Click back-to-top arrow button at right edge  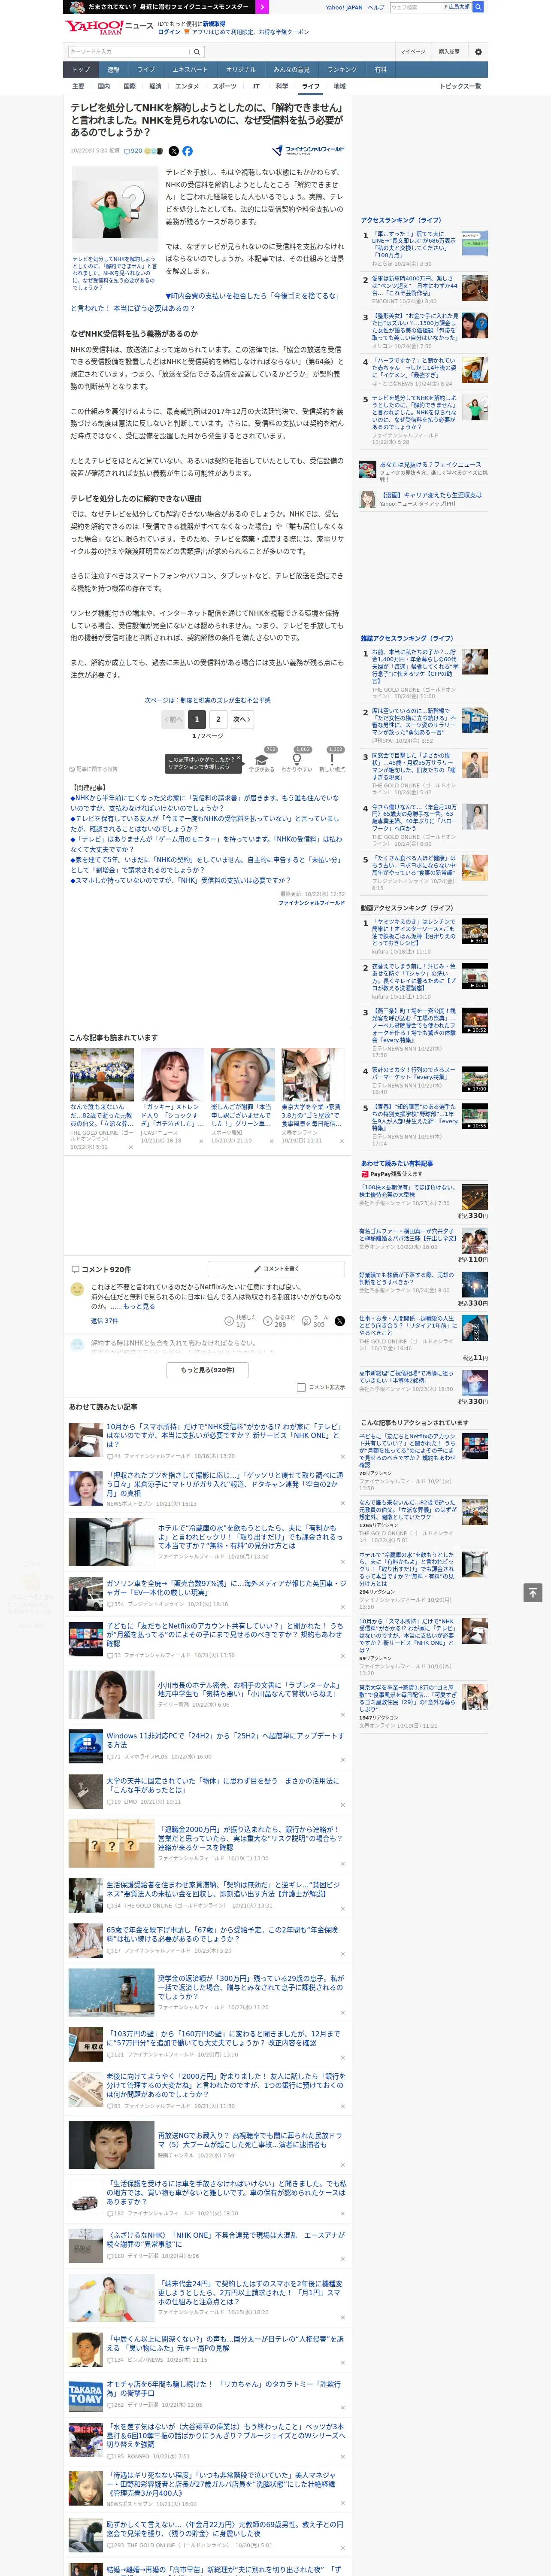(533, 1592)
